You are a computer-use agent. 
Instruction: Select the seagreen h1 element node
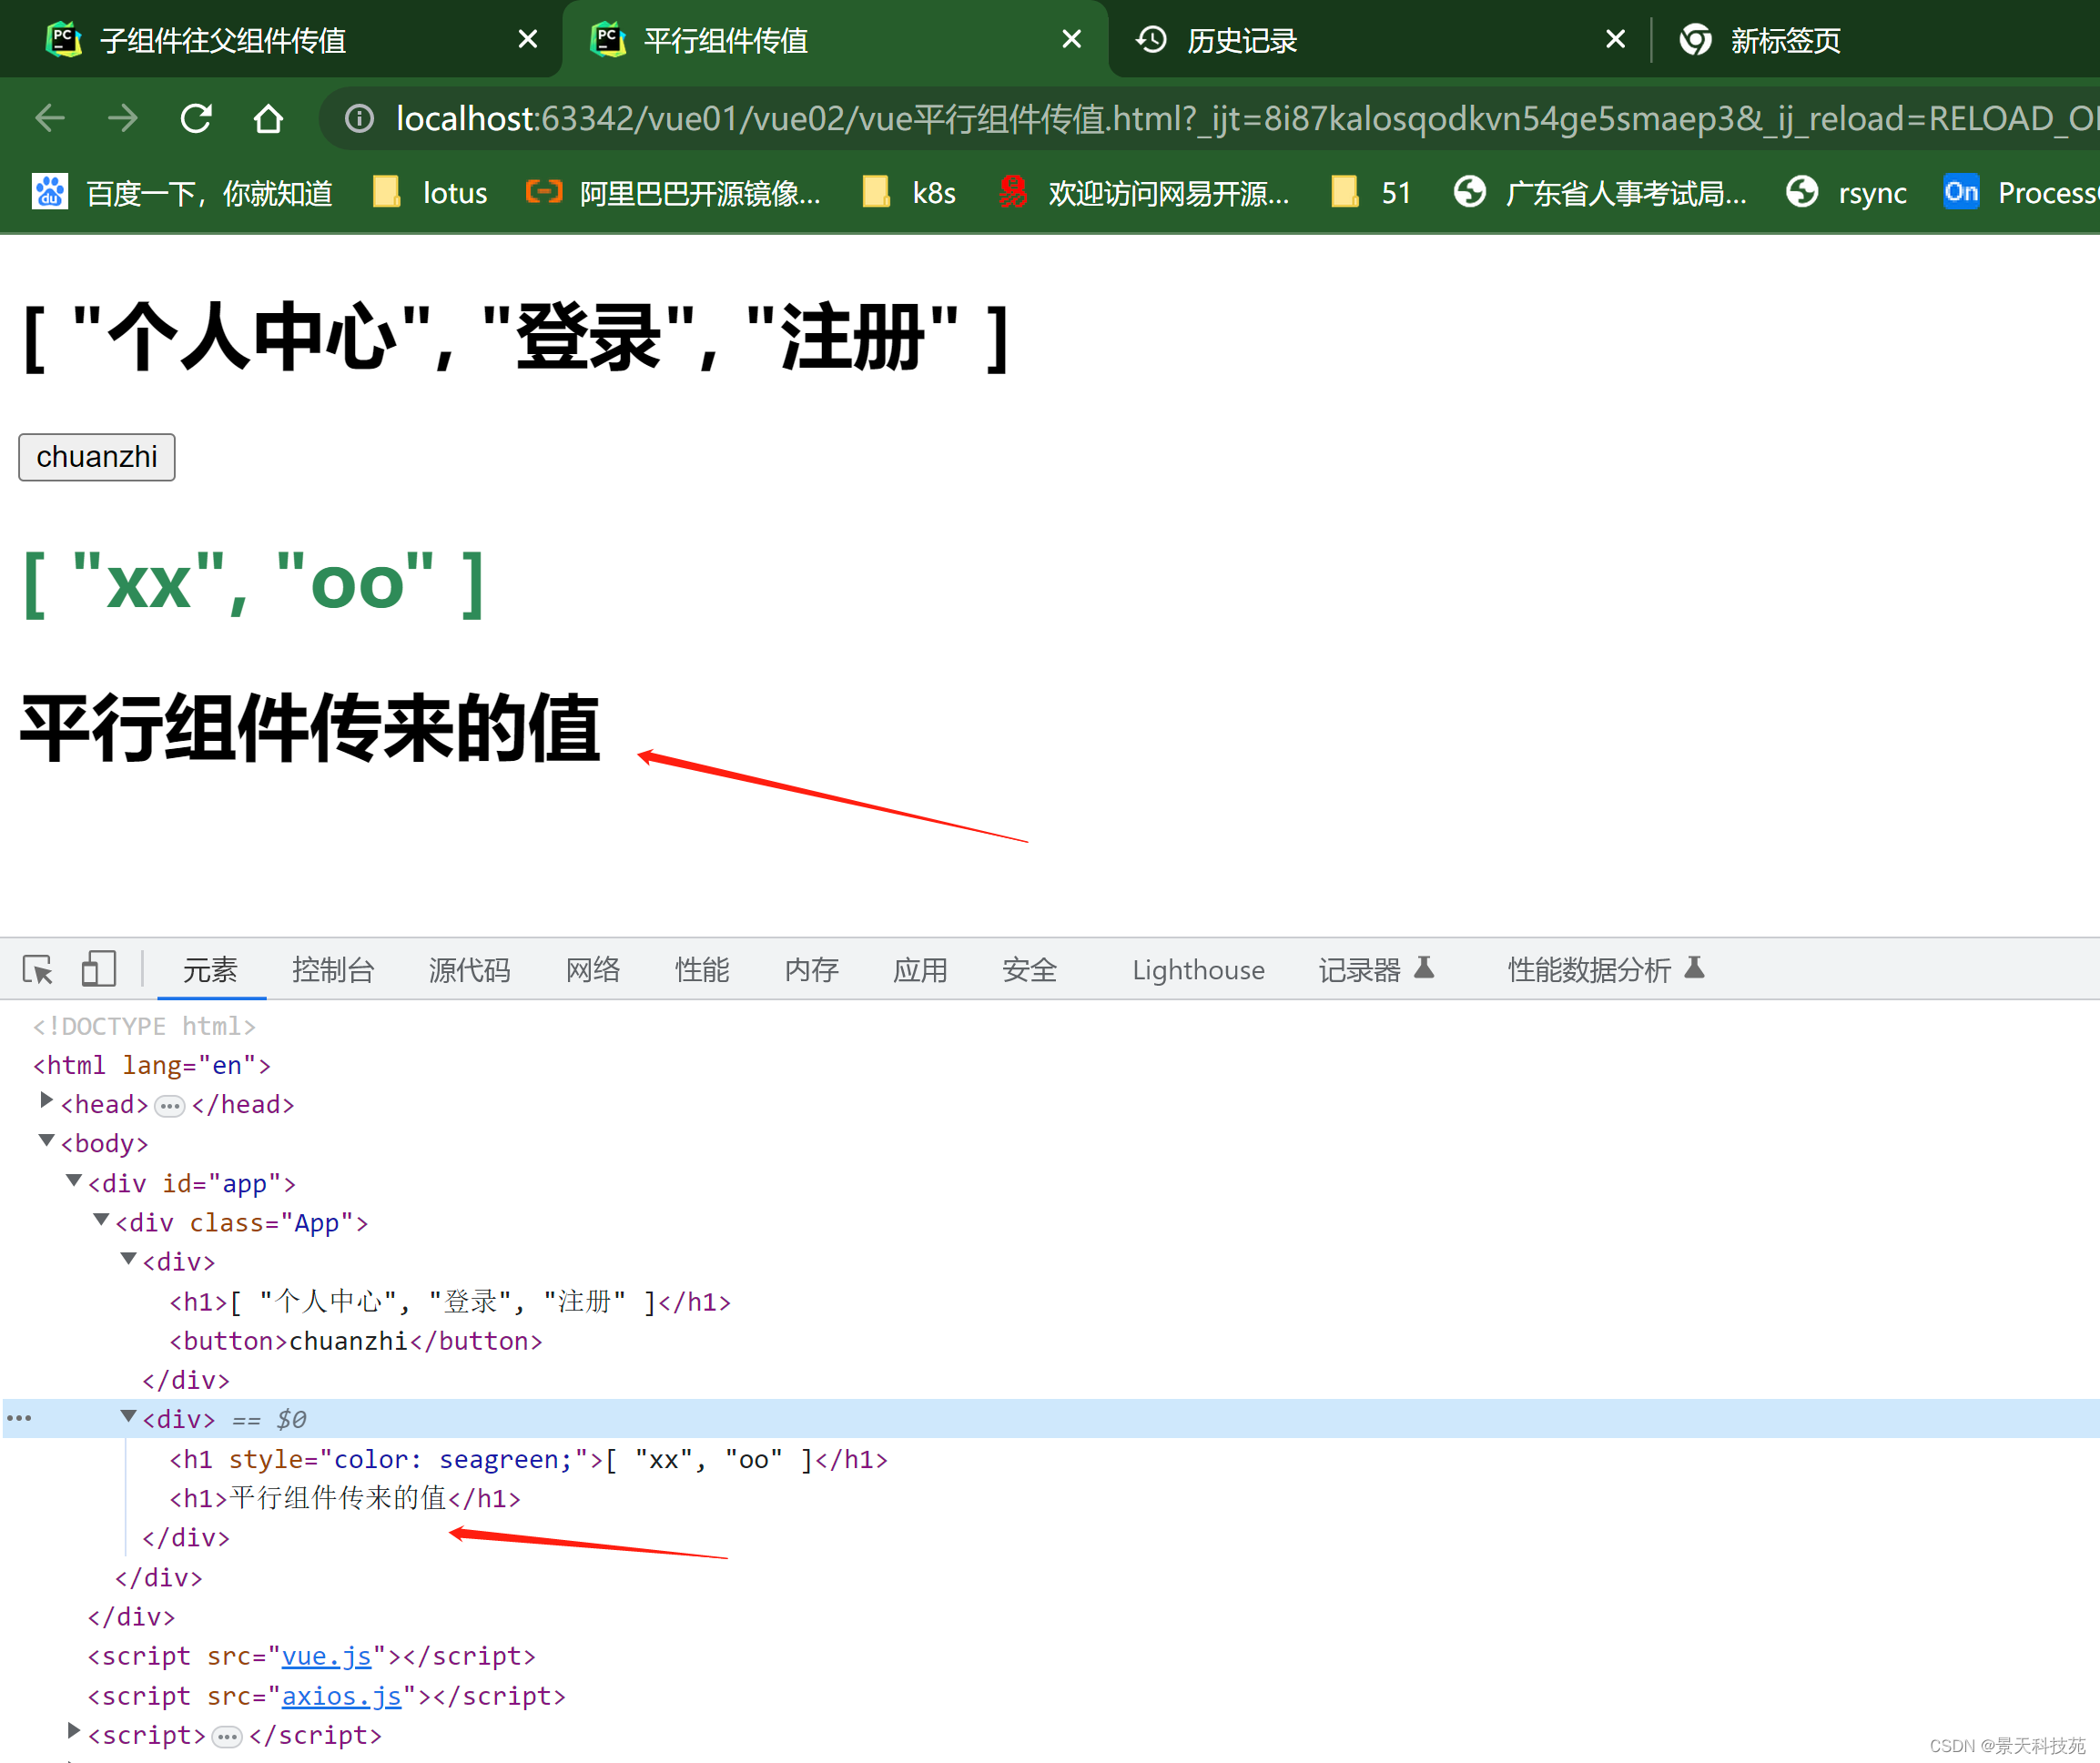click(x=528, y=1459)
